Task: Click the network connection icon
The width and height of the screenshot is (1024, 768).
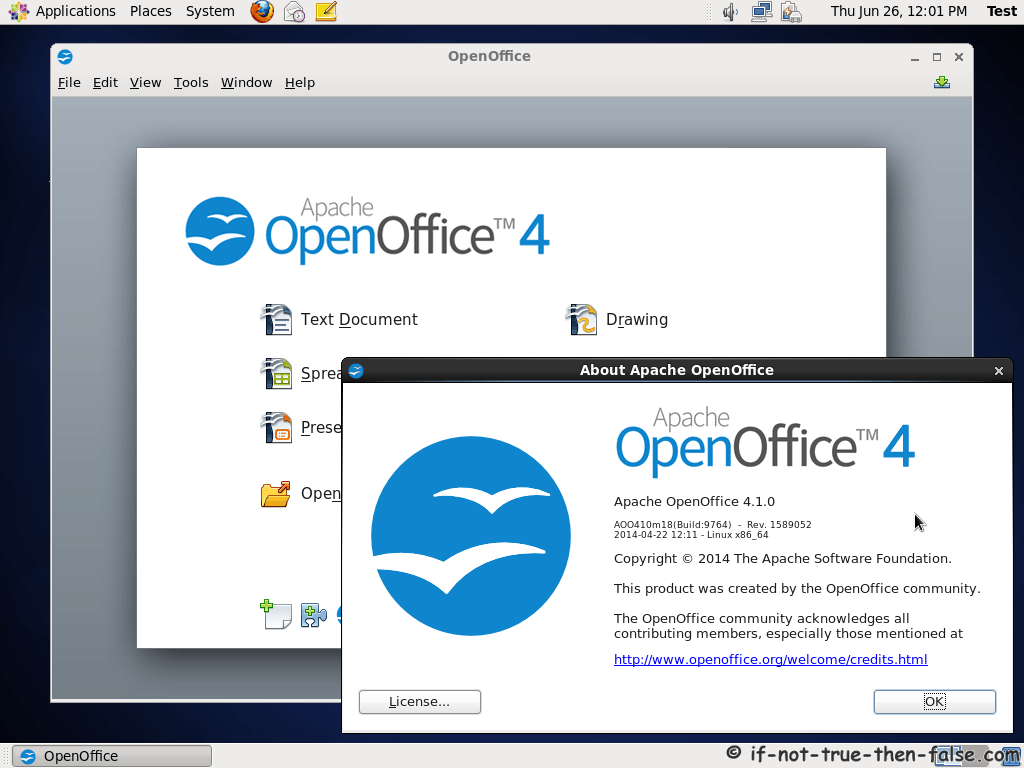Action: click(761, 12)
